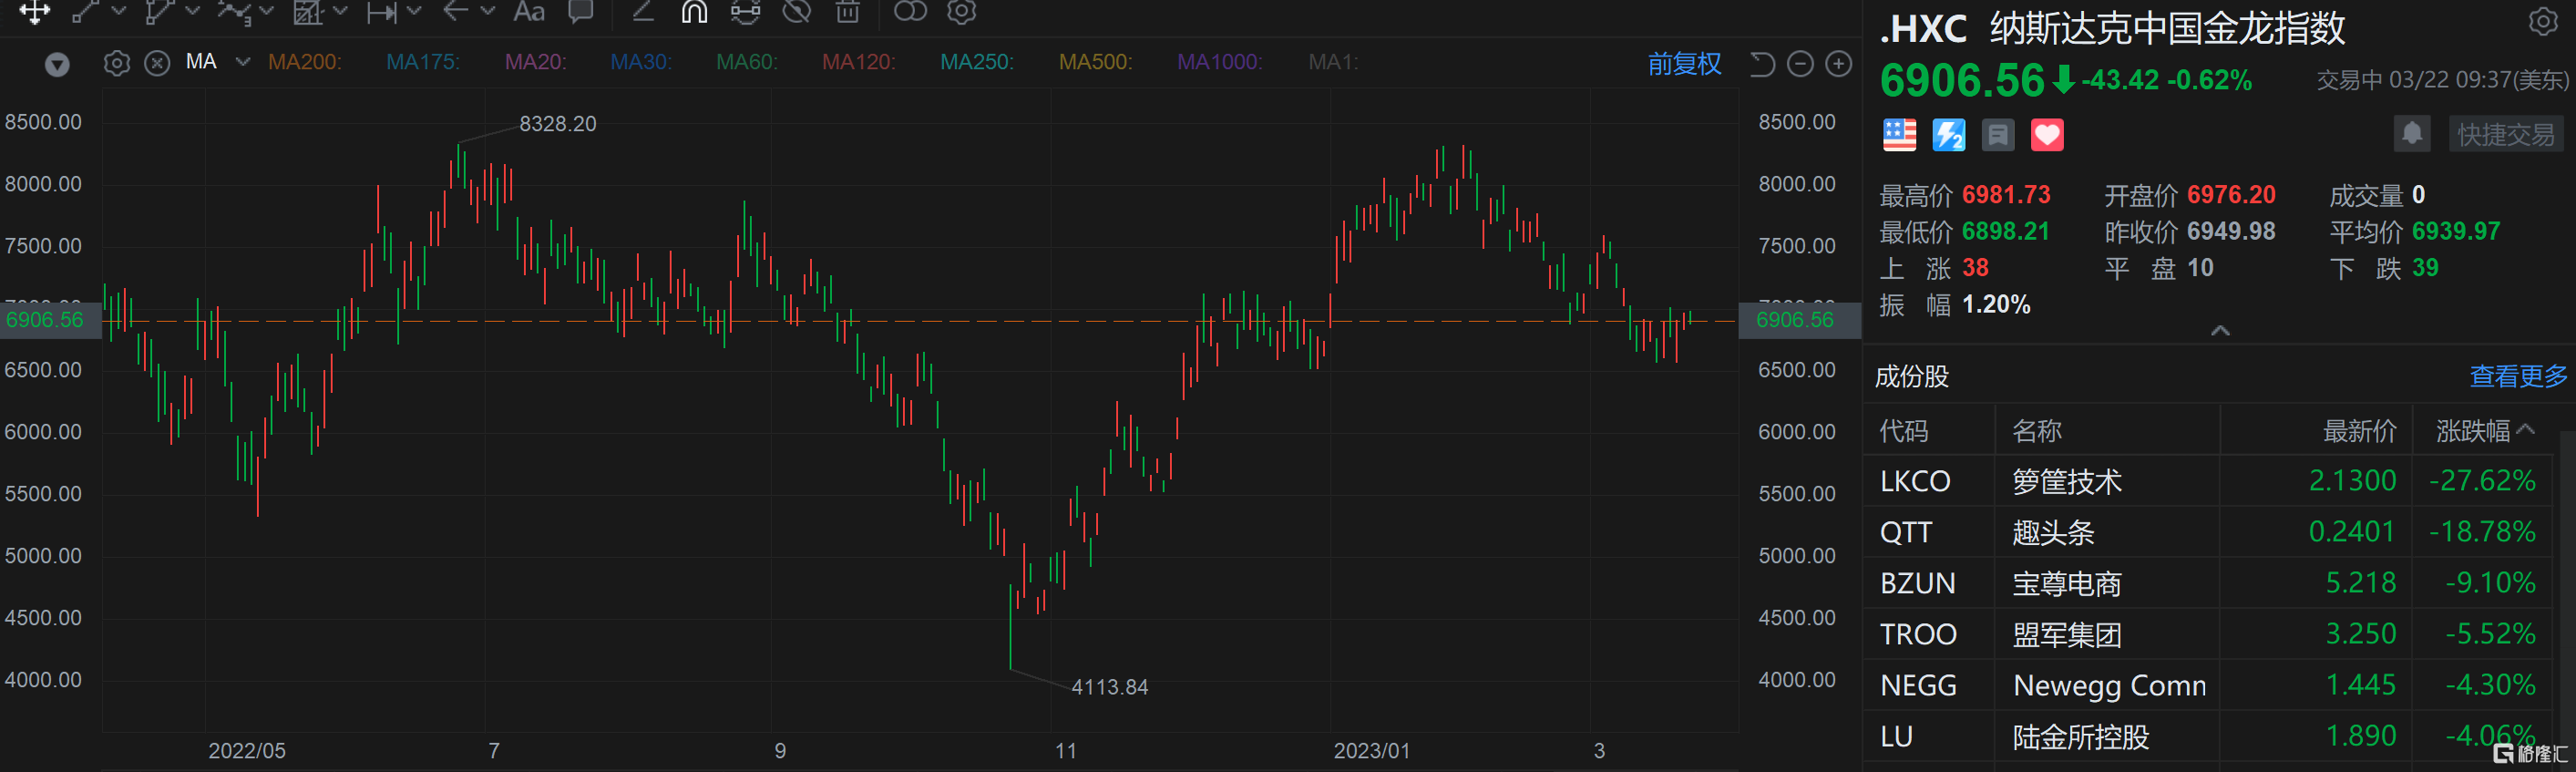
Task: Open the notes bookmark icon
Action: [x=1998, y=134]
